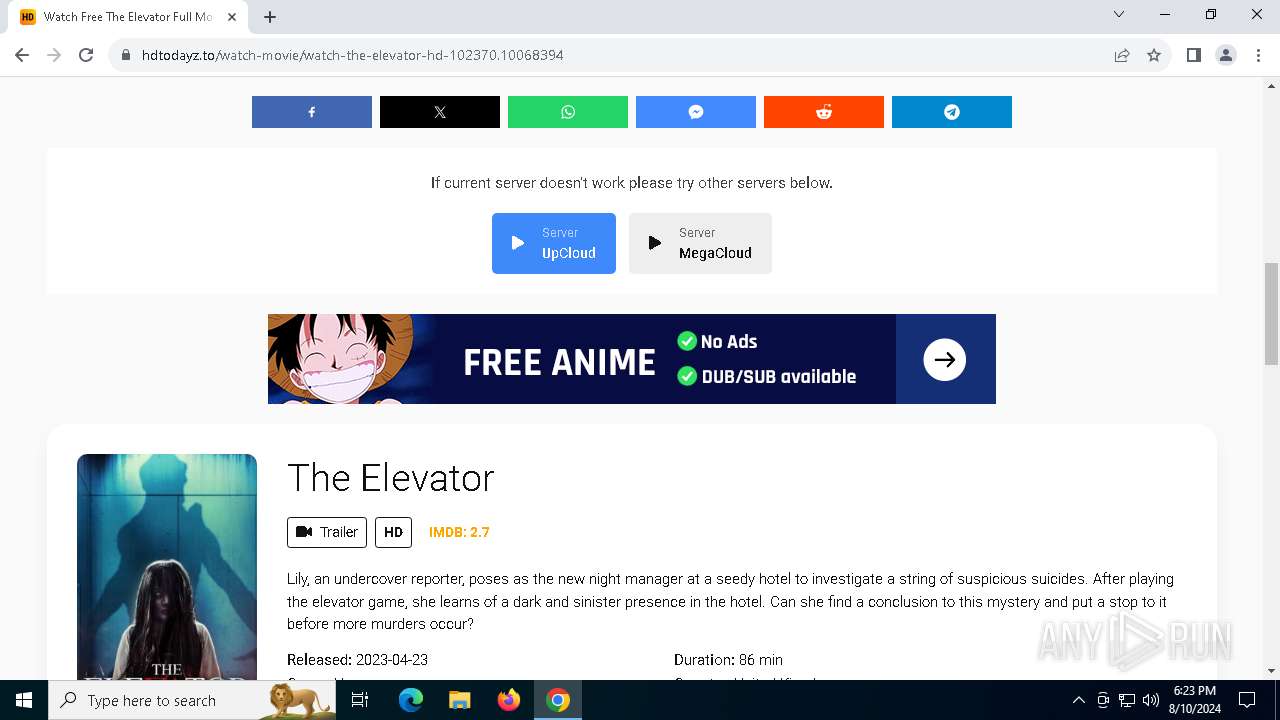
Task: Go back to the previous page
Action: click(x=23, y=55)
